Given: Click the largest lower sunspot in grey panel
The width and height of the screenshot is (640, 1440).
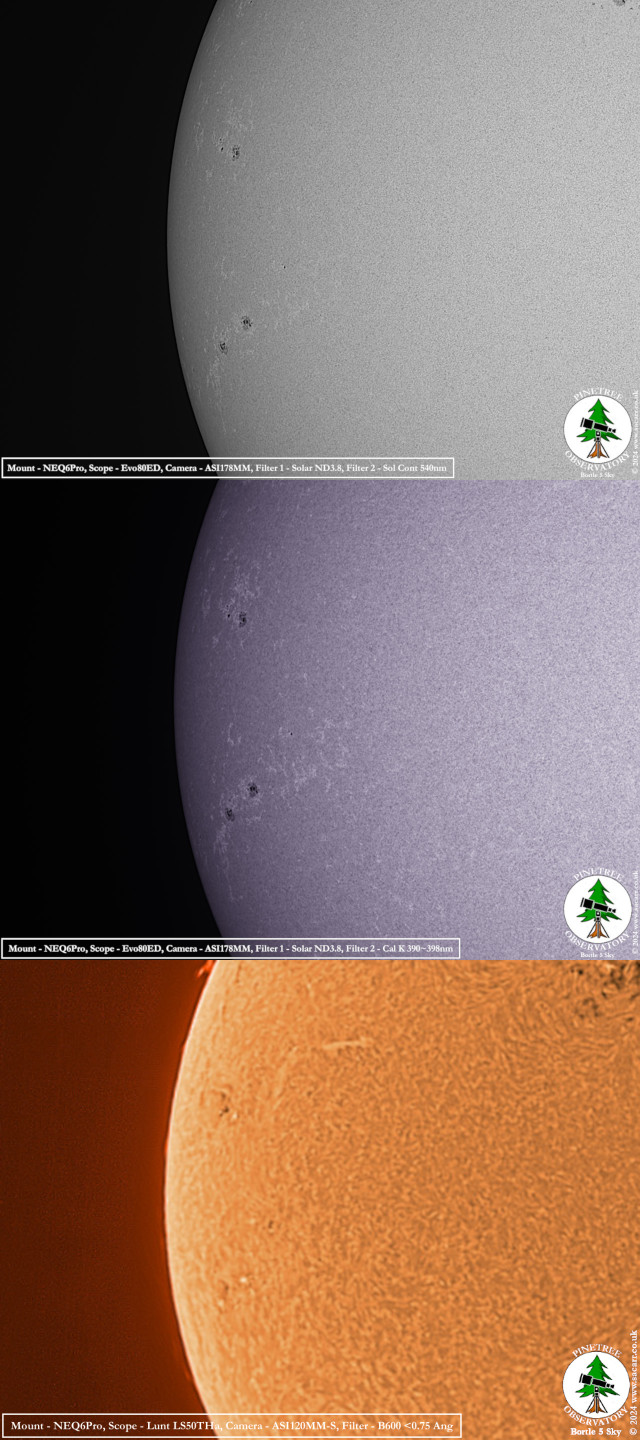Looking at the screenshot, I should (x=245, y=323).
